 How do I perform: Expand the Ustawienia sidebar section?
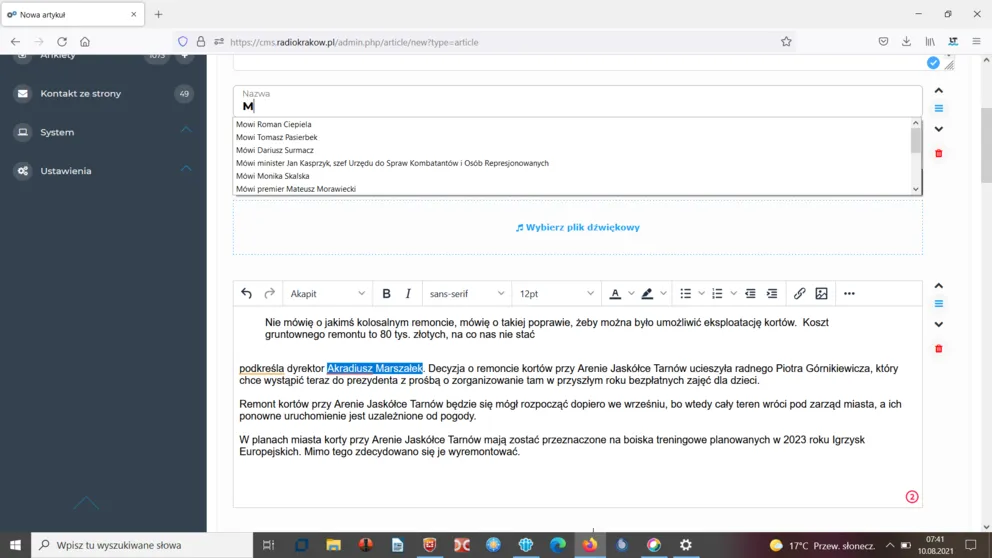pos(103,171)
